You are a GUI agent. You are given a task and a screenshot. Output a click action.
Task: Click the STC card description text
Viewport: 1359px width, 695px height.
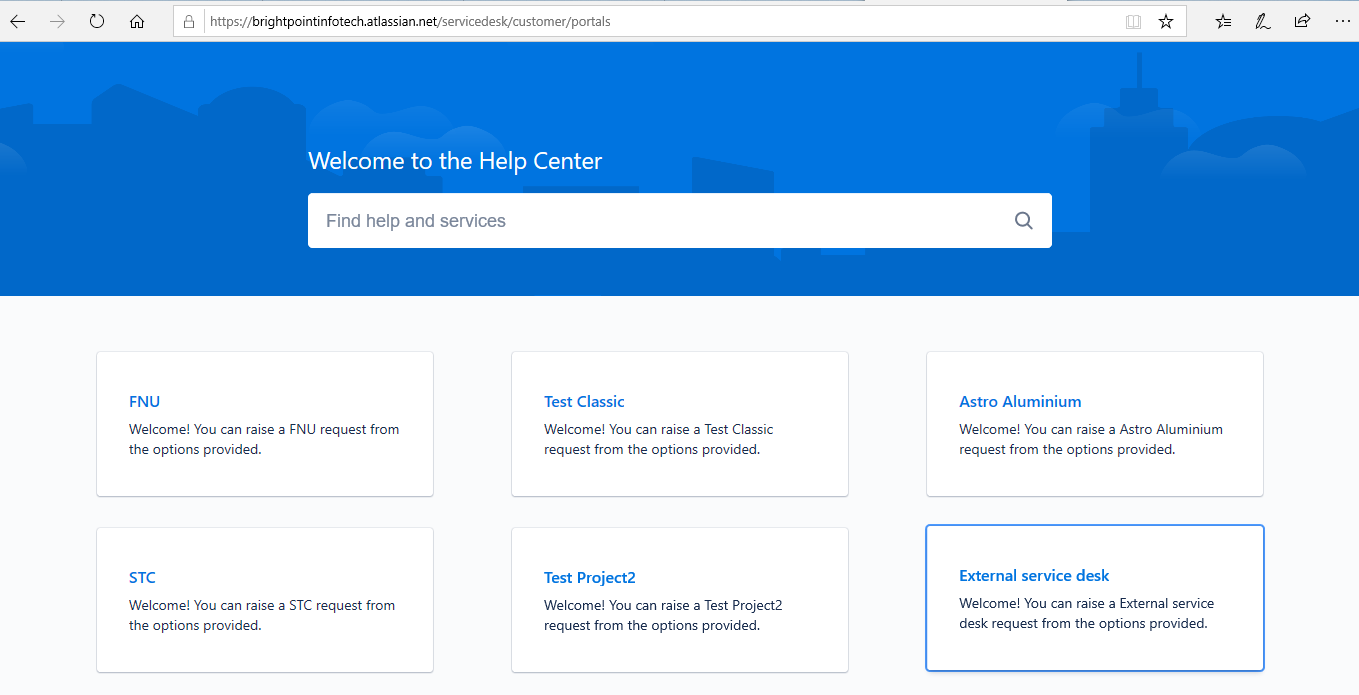pos(262,616)
